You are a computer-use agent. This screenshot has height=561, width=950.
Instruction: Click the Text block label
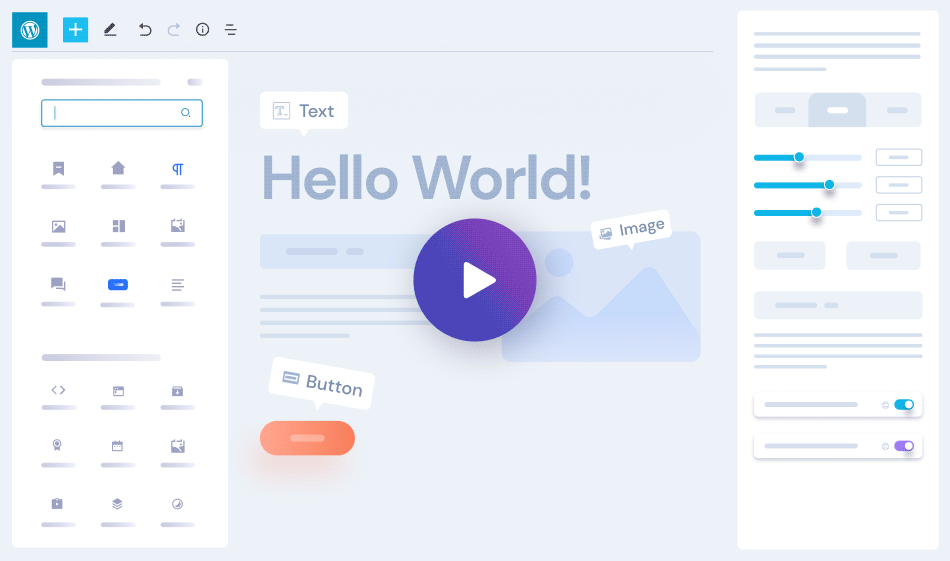304,111
